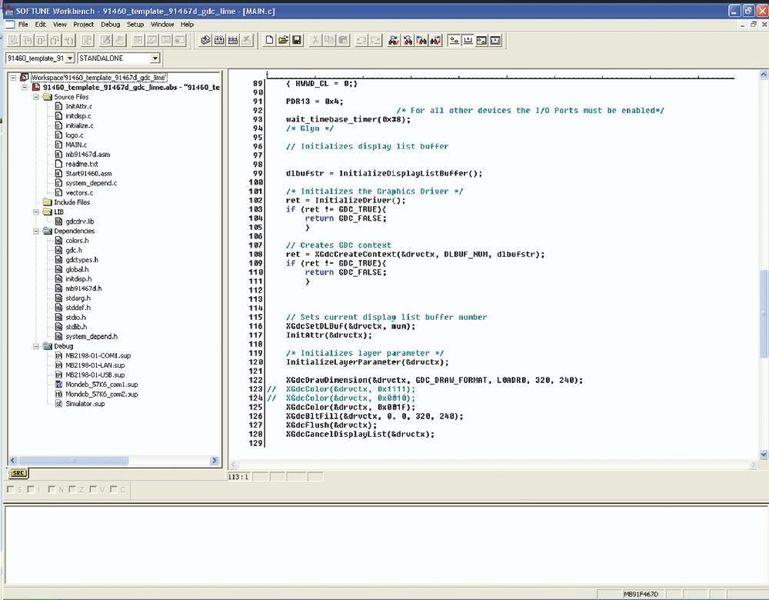Select the Include Files folder
The width and height of the screenshot is (769, 600).
(x=72, y=202)
